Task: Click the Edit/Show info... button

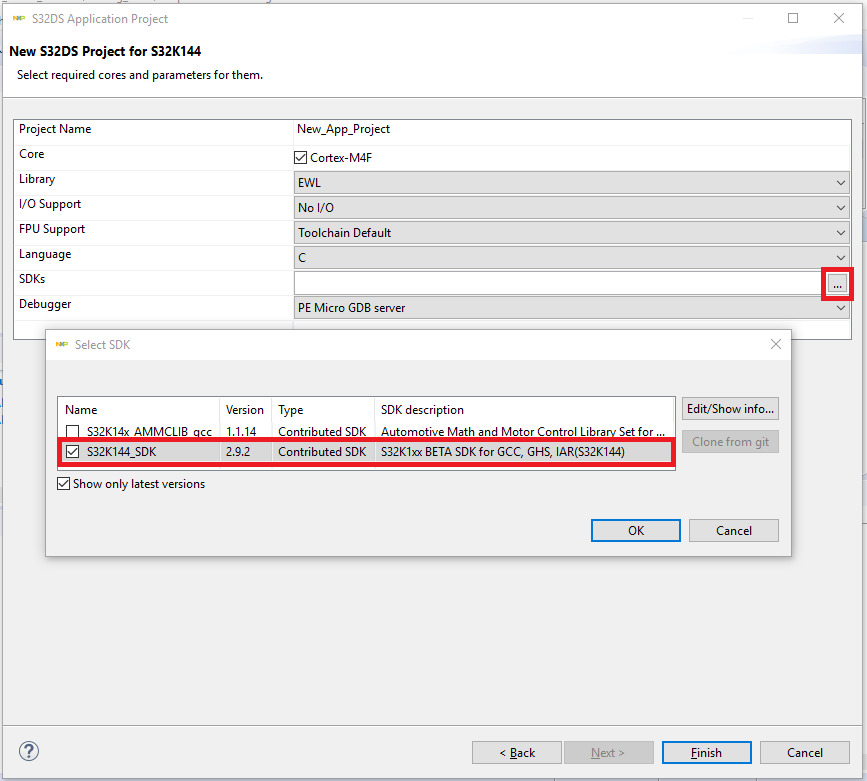Action: point(730,409)
